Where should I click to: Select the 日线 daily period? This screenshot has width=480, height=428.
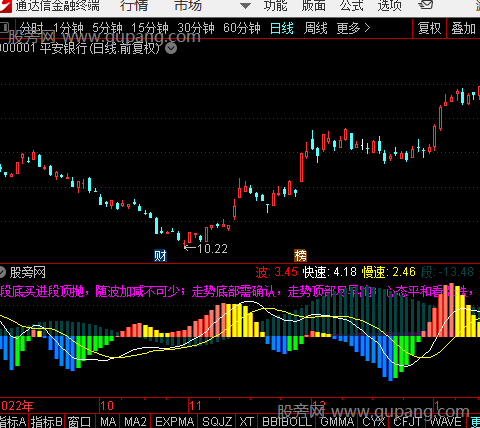tap(282, 28)
